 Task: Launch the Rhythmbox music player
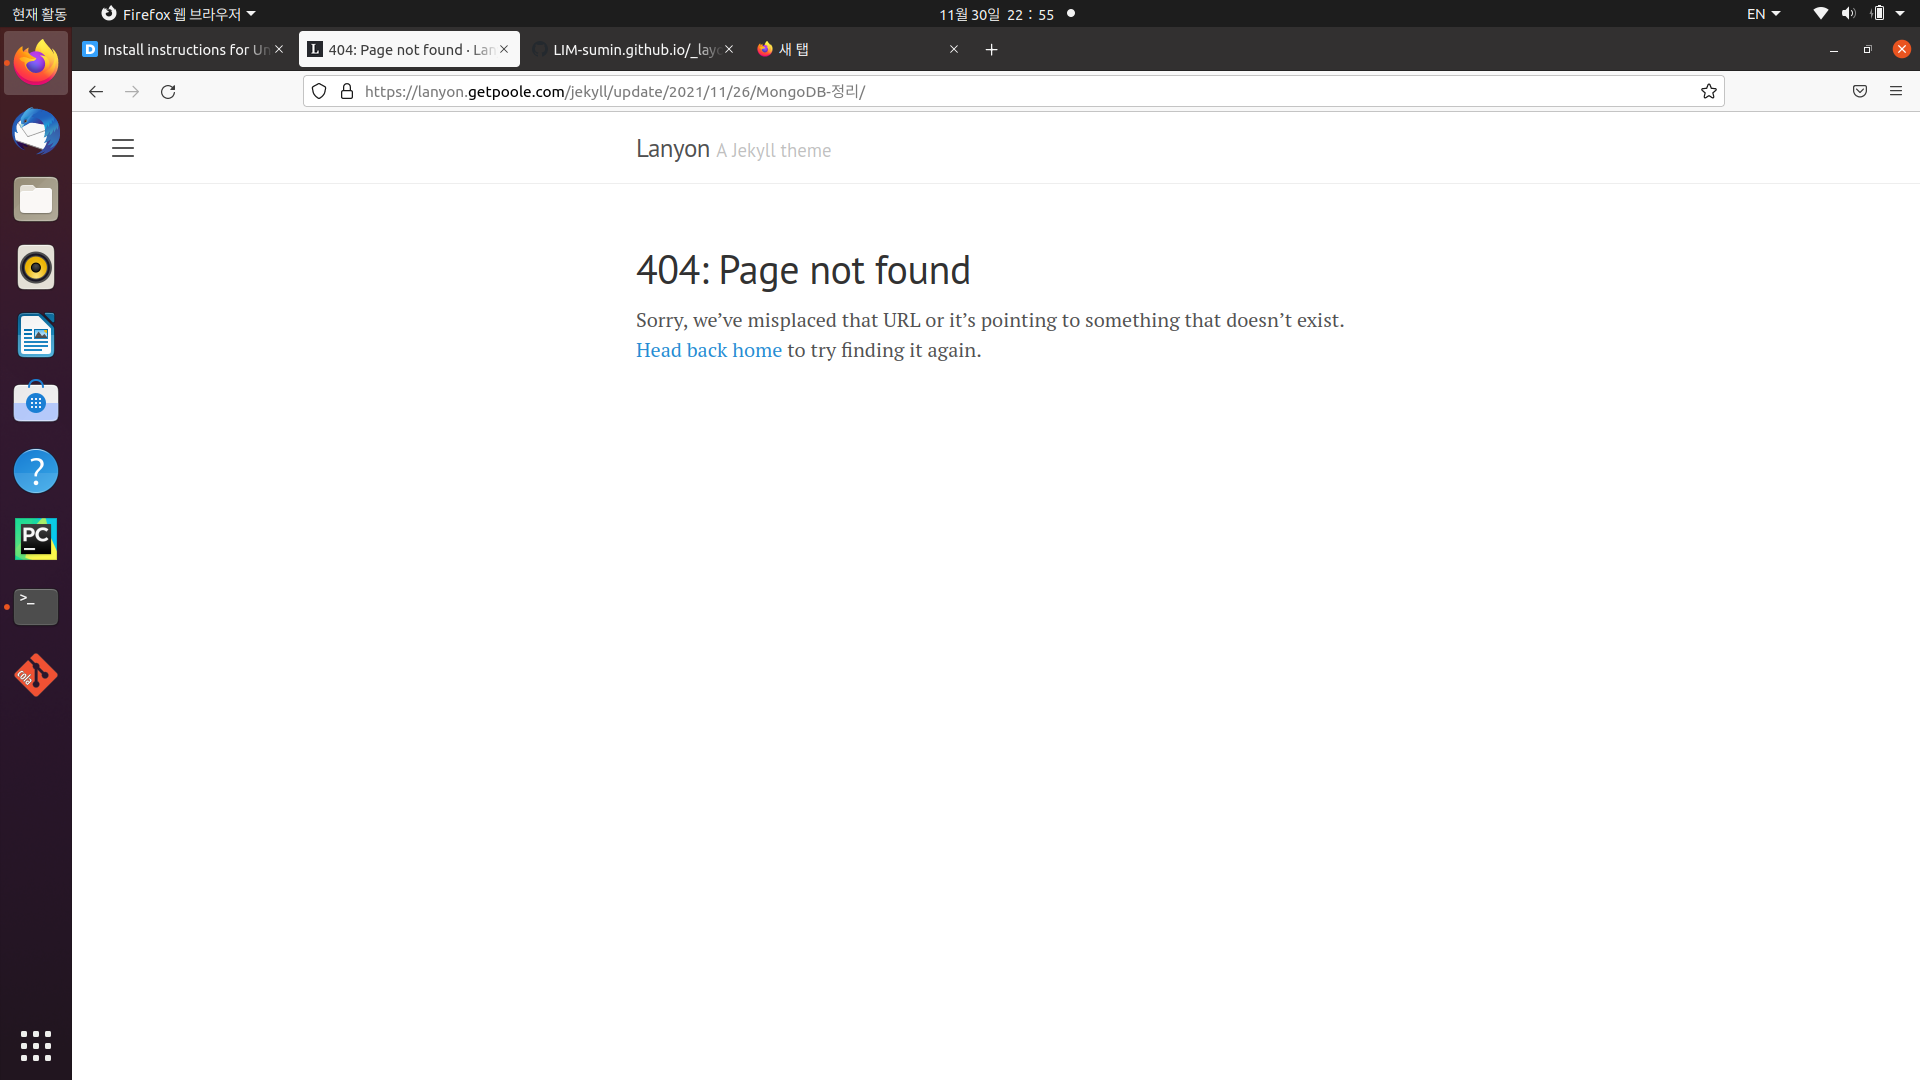(x=35, y=267)
